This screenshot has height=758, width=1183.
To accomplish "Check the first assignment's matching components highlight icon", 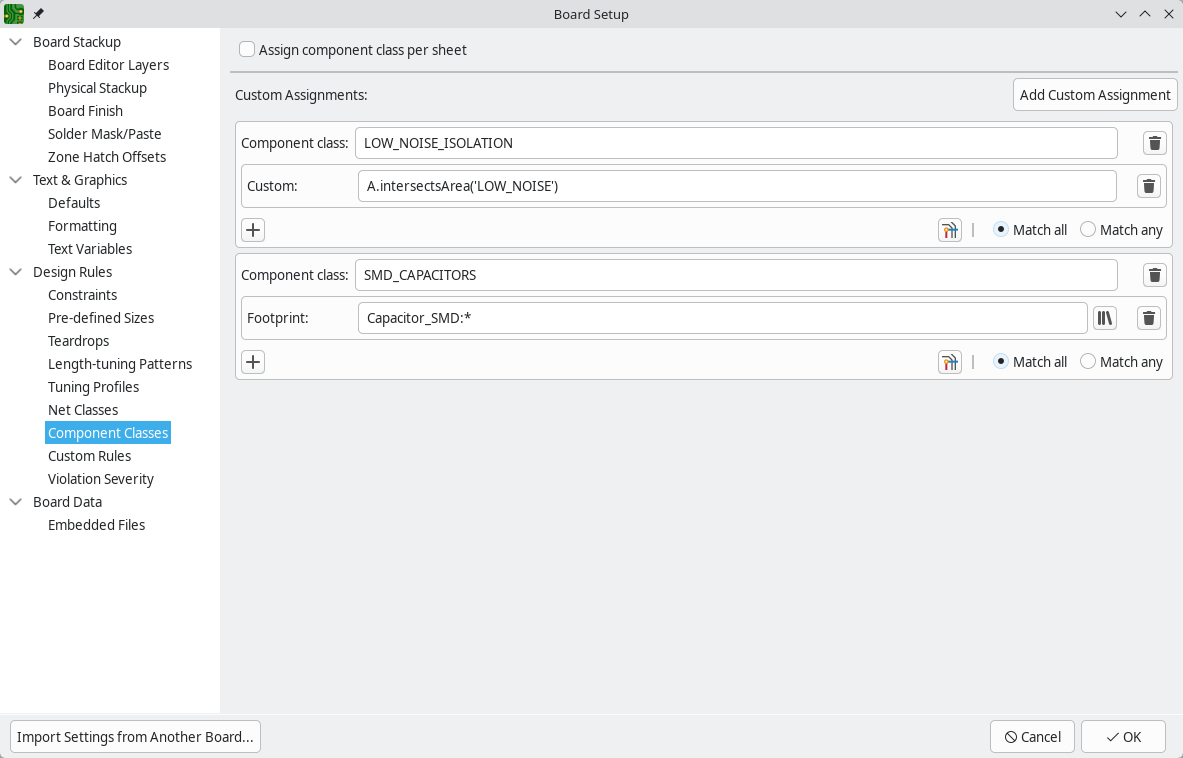I will click(x=948, y=229).
